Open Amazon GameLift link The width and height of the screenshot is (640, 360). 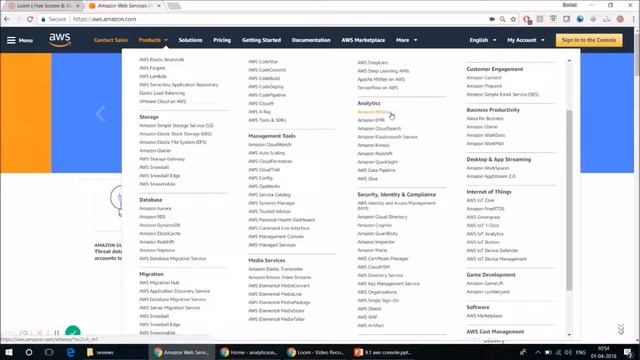tap(485, 283)
